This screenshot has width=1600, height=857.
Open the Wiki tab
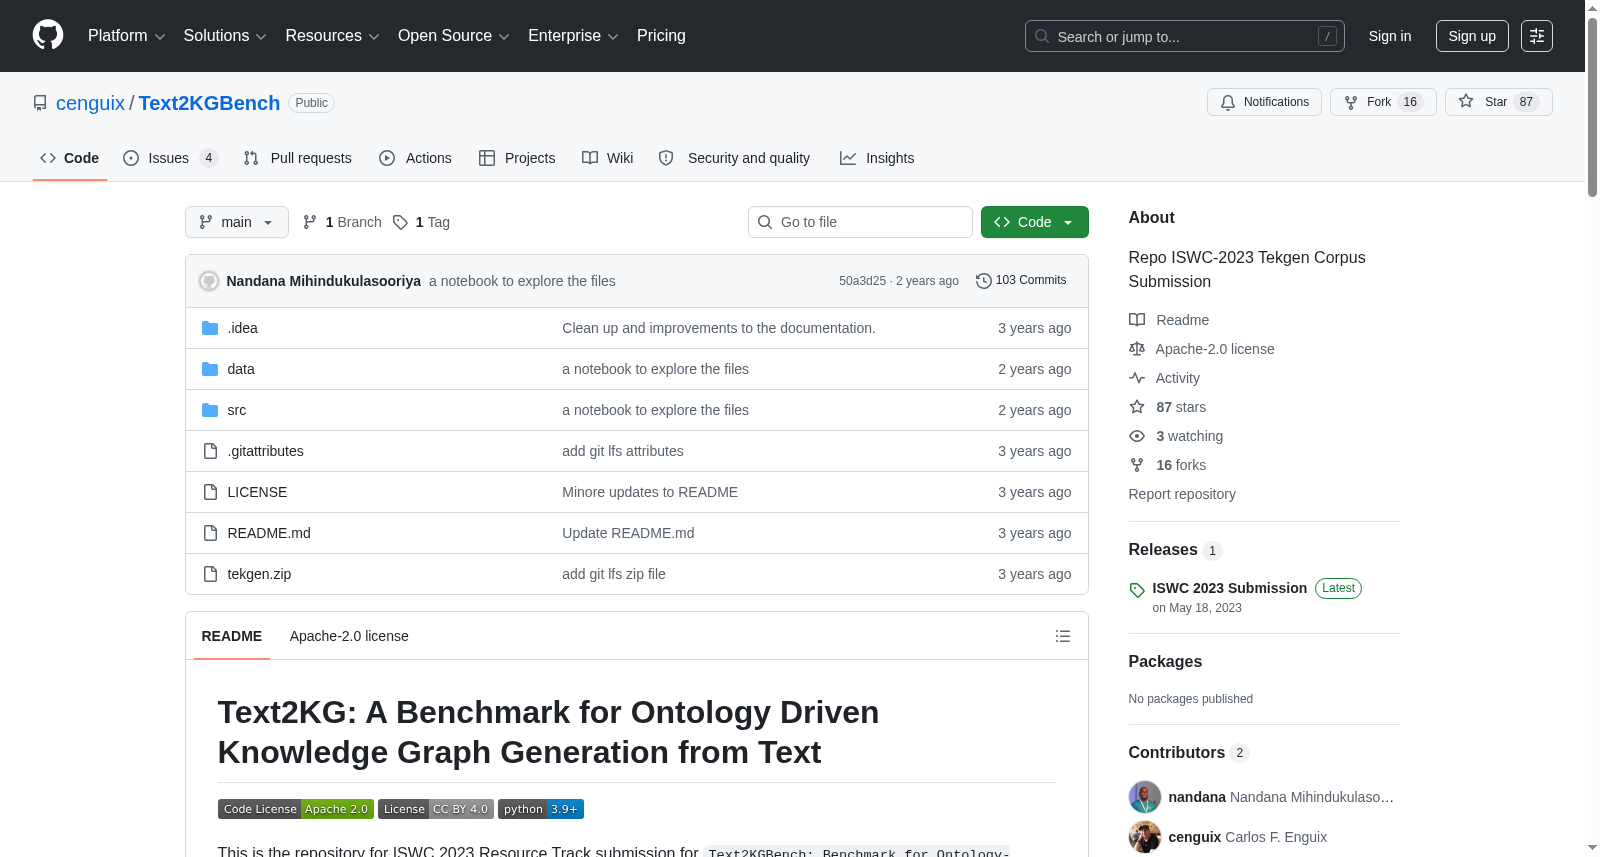[x=608, y=158]
